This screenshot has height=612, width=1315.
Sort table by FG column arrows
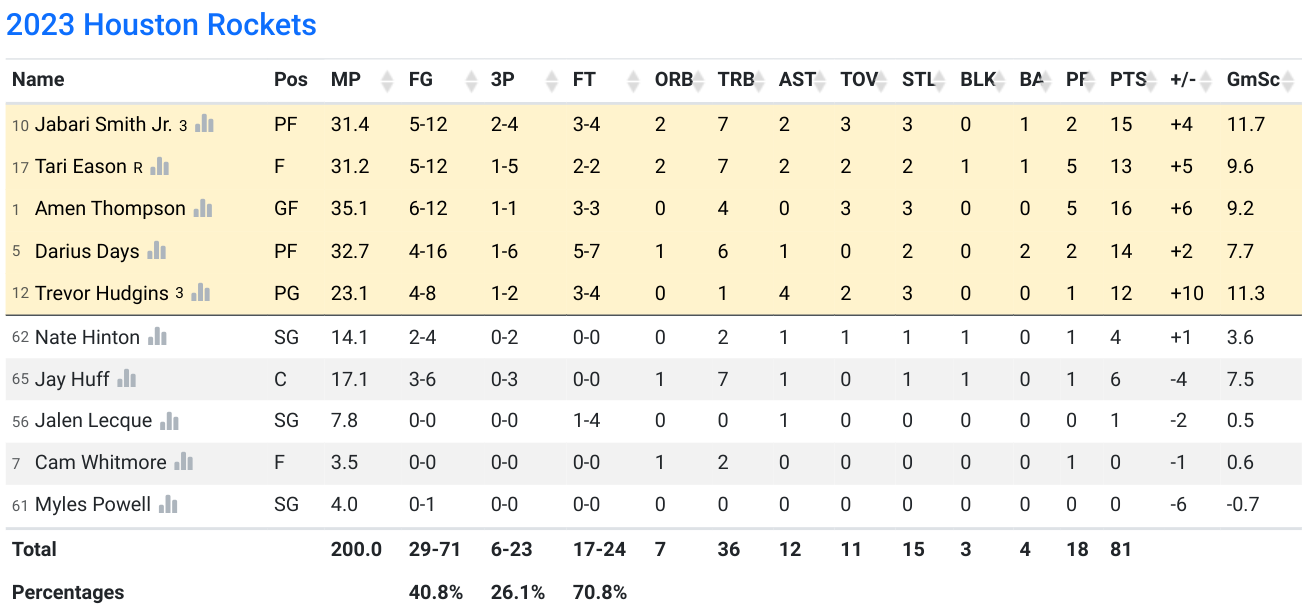471,80
